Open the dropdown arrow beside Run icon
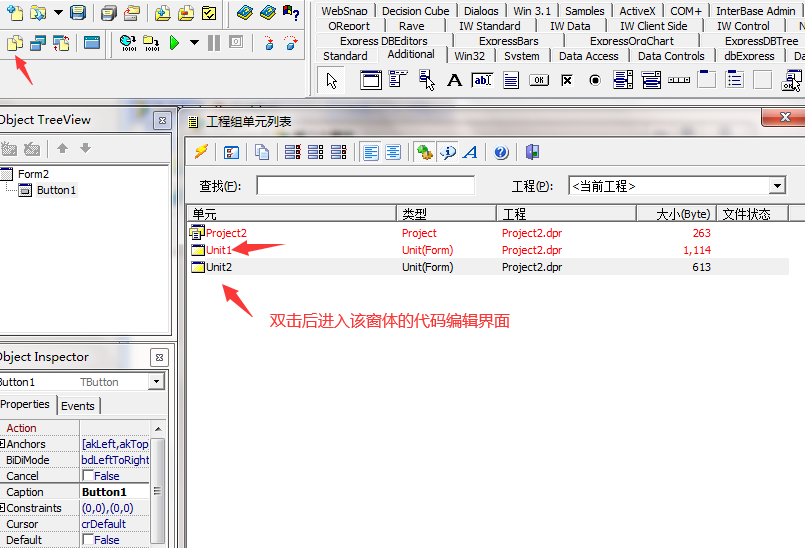Viewport: 805px width, 548px height. pyautogui.click(x=194, y=43)
